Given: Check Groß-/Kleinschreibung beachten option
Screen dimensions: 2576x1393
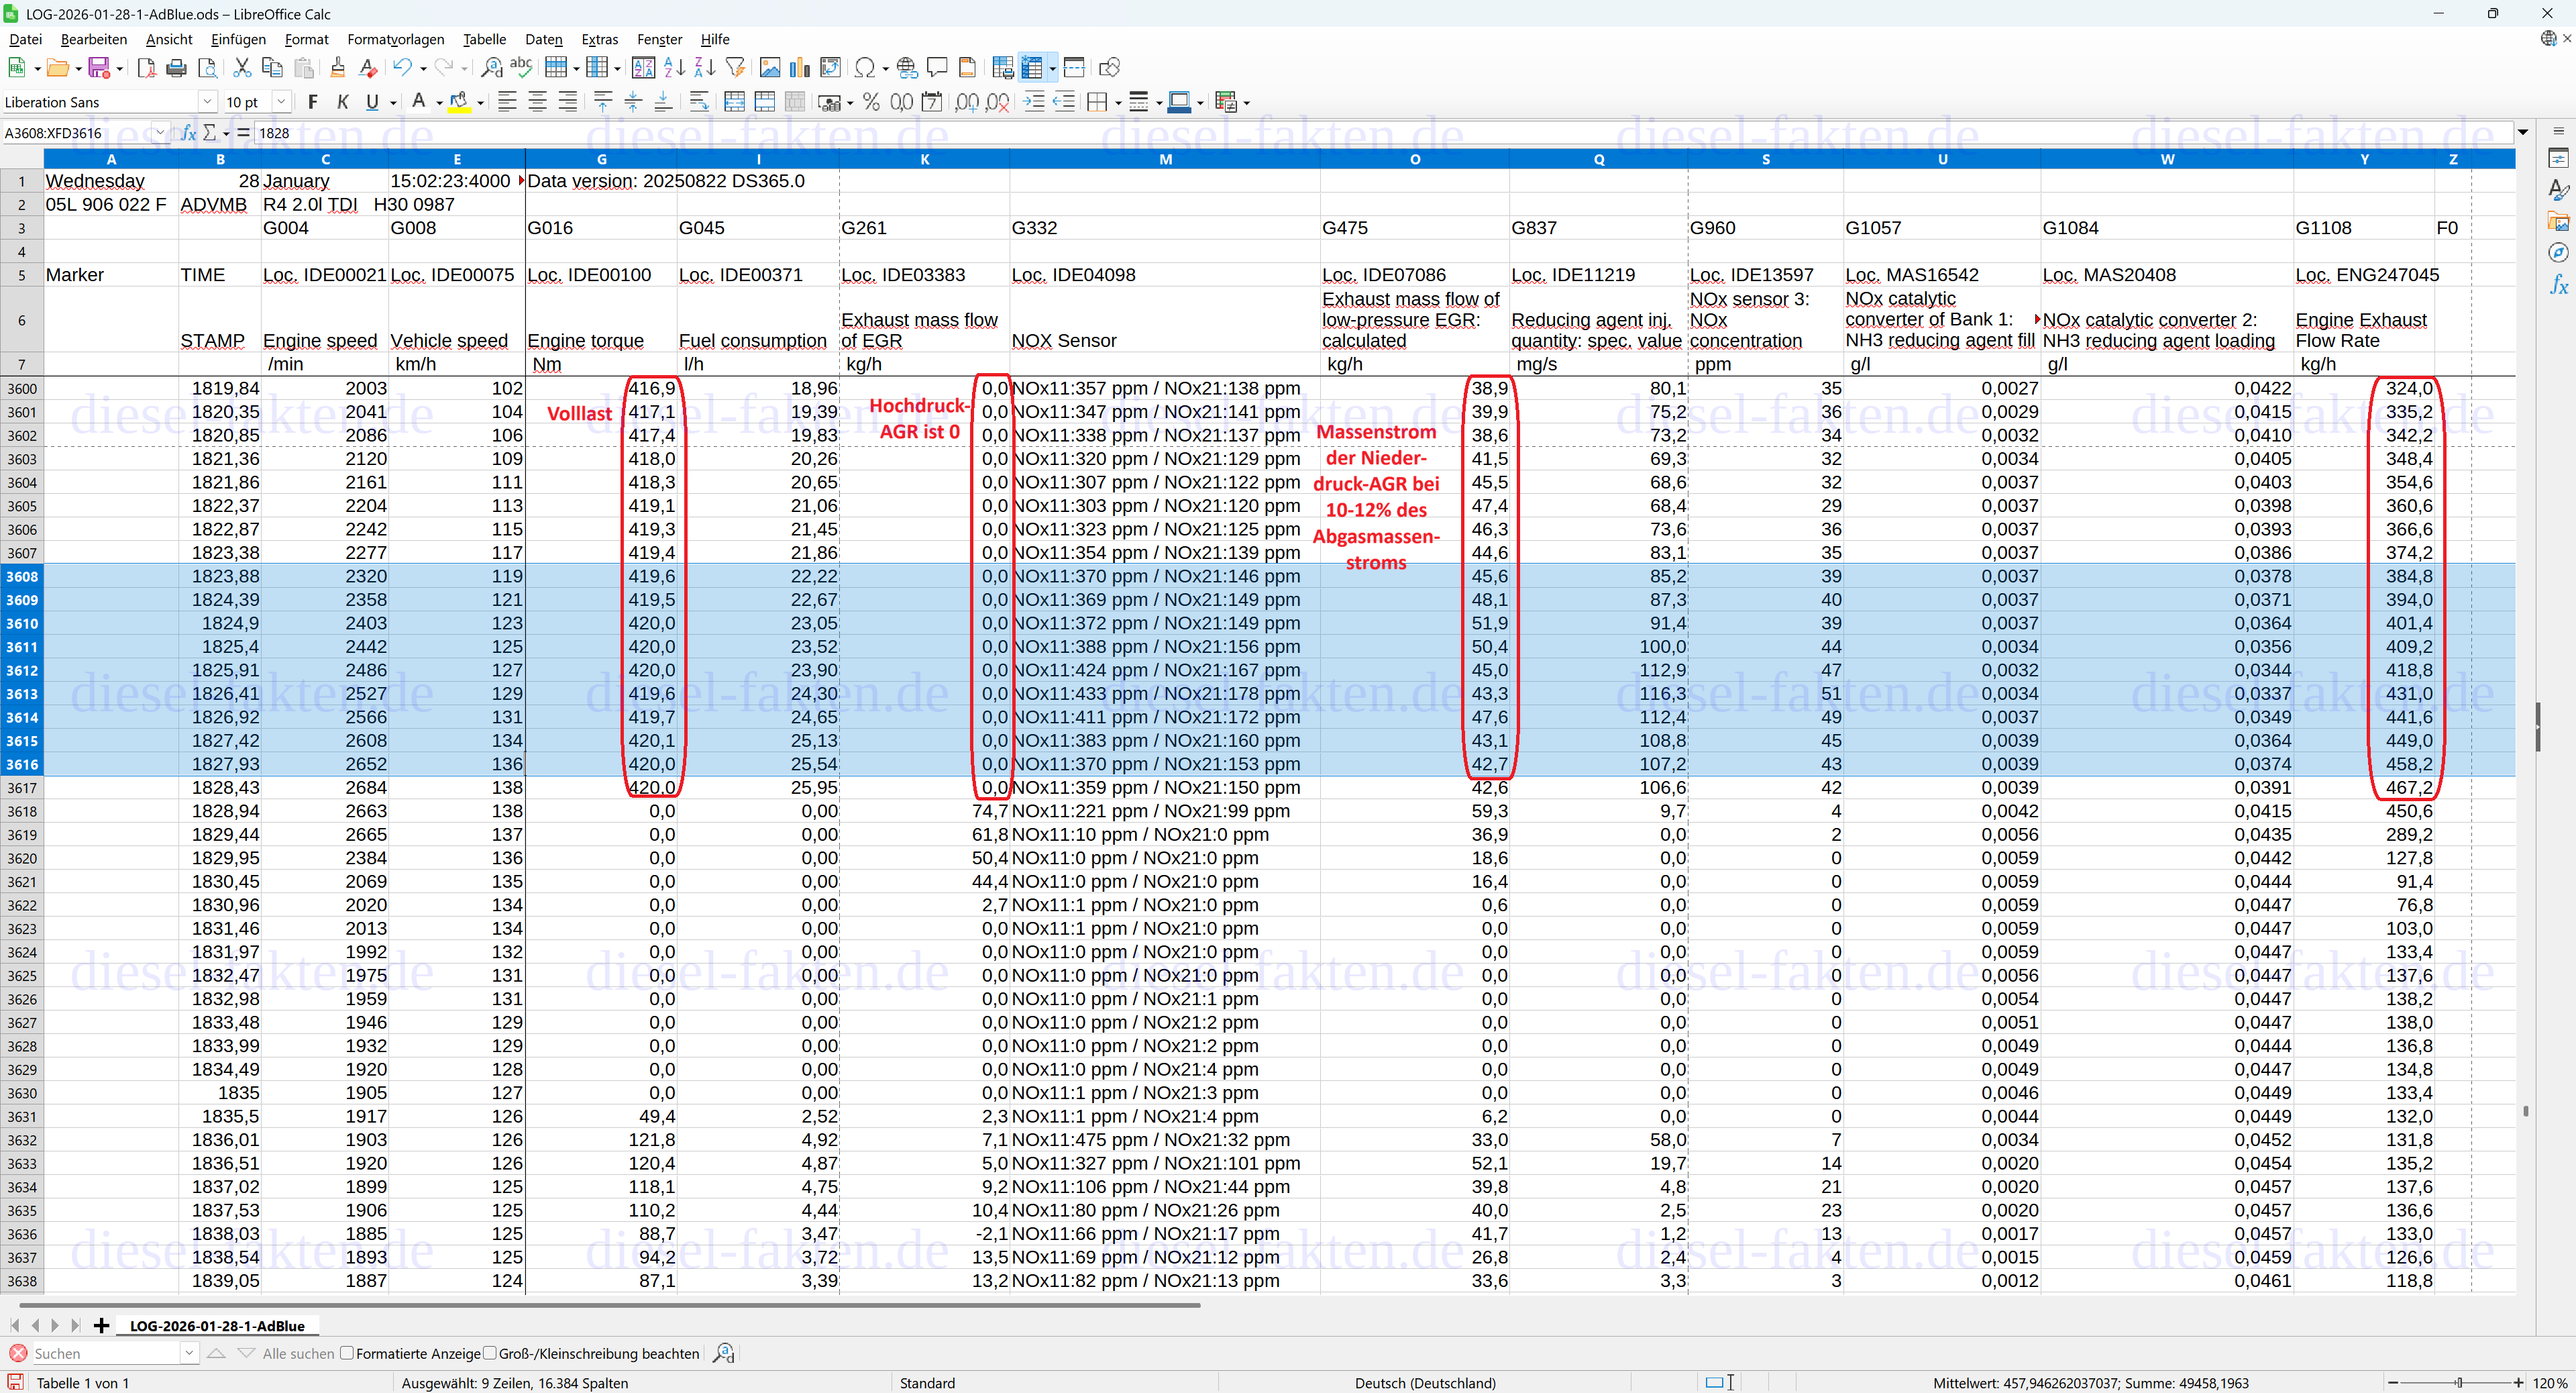Looking at the screenshot, I should 490,1353.
